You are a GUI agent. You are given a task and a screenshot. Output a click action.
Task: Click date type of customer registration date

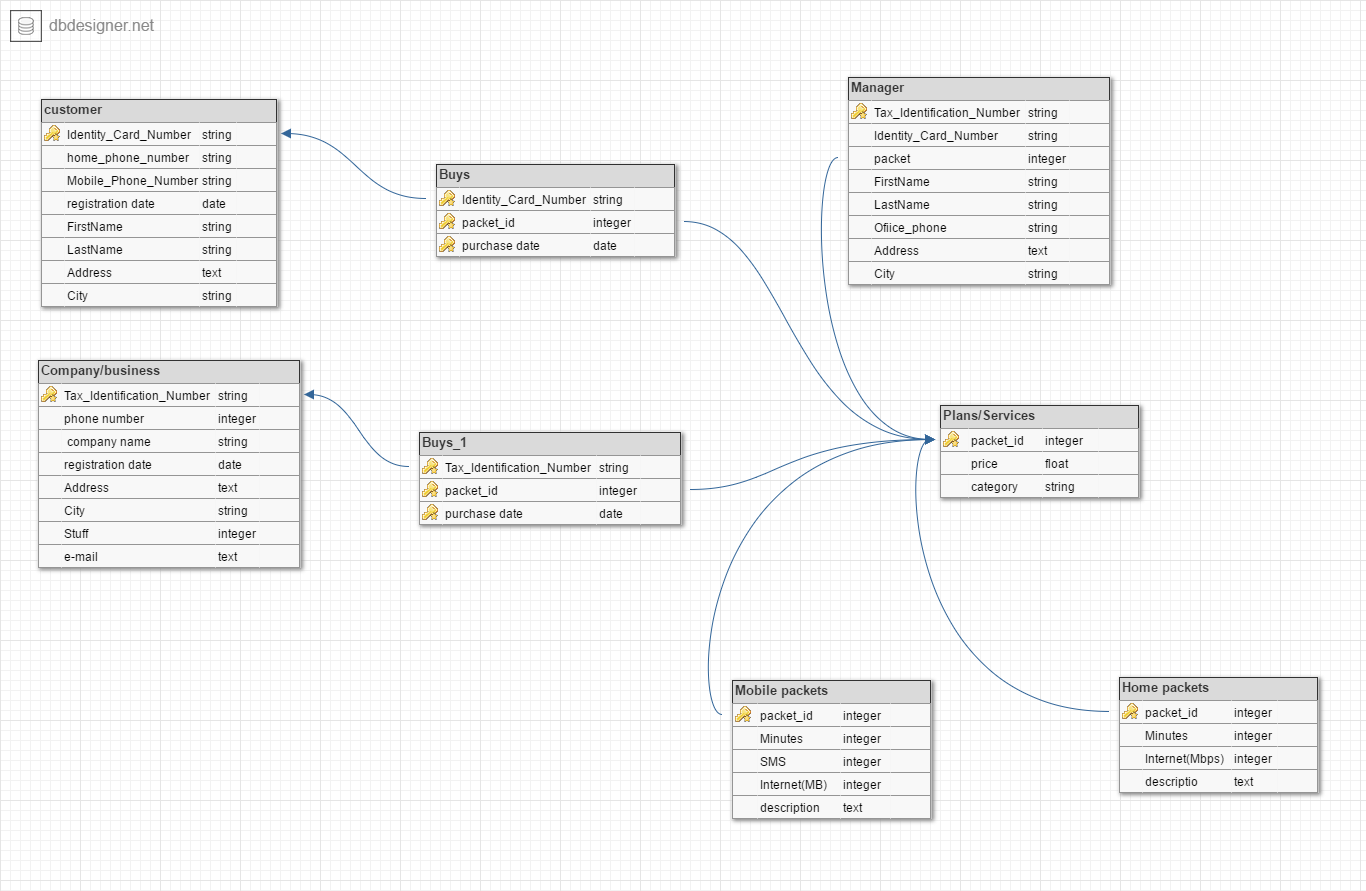pos(214,204)
